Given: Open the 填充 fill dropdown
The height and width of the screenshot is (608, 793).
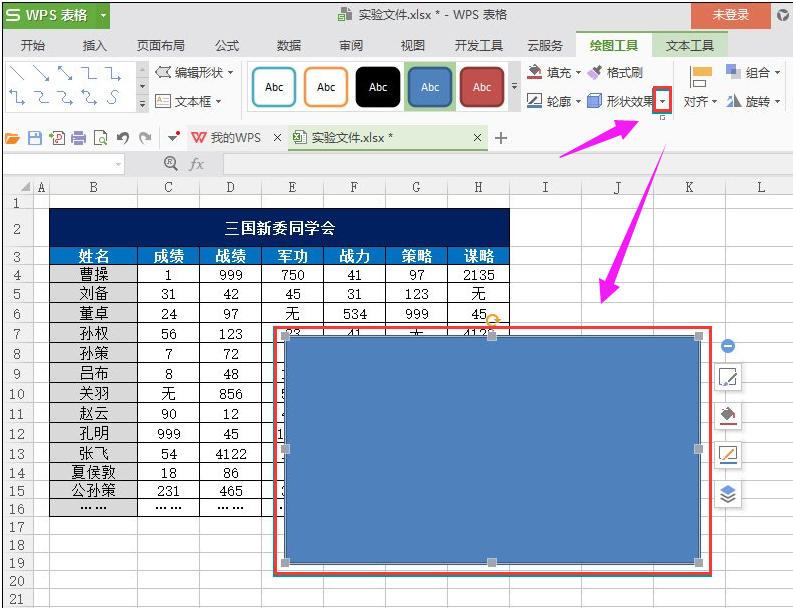Looking at the screenshot, I should coord(554,73).
